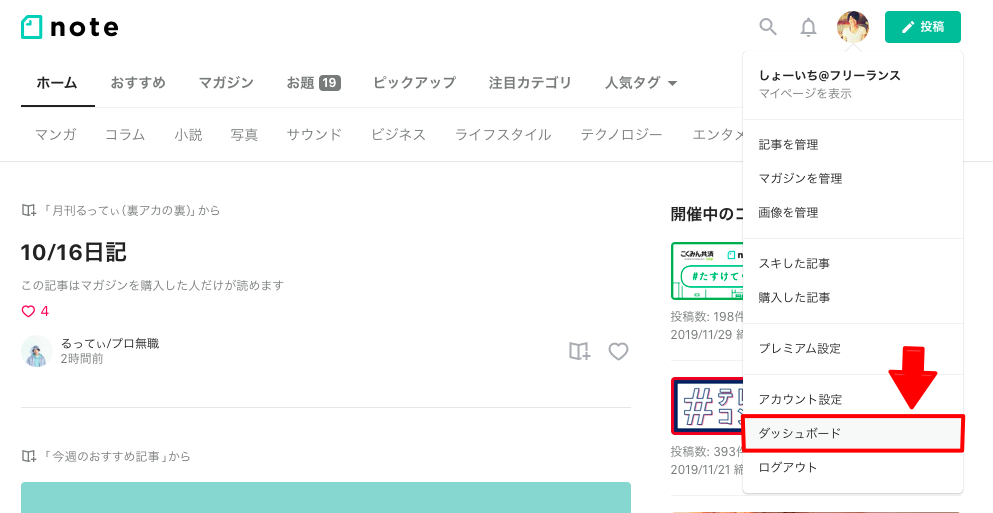
Task: Click the #たすけて contest banner thumbnail
Action: click(x=707, y=271)
